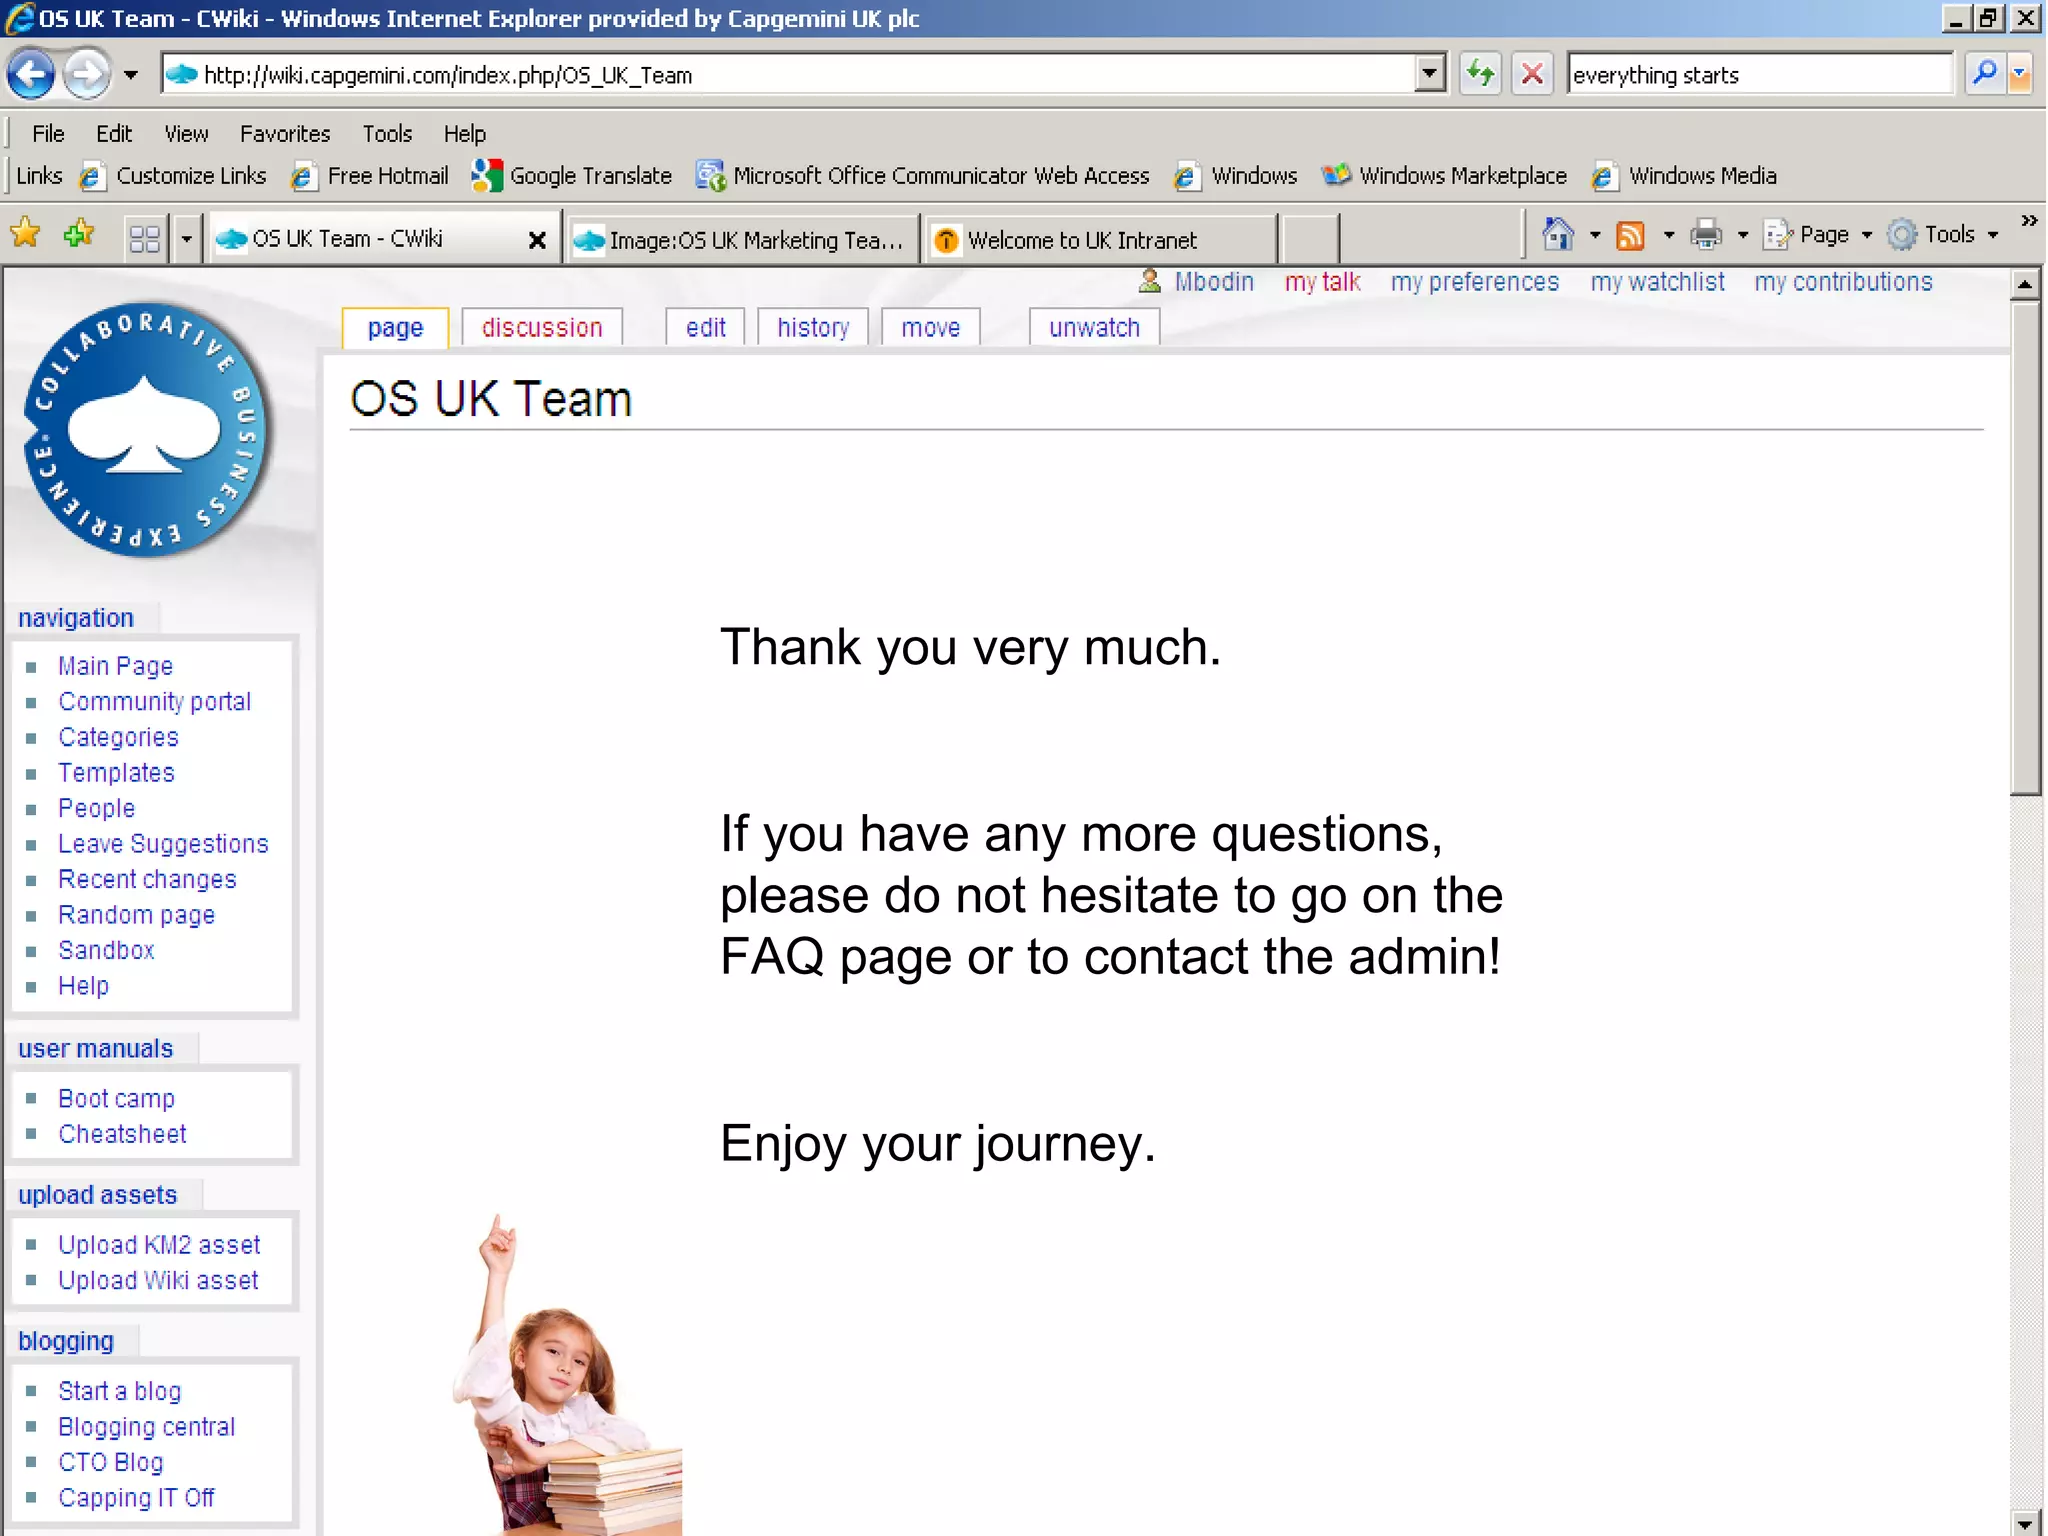Click the orange RSS Feeds icon
This screenshot has width=2048, height=1536.
[1631, 236]
